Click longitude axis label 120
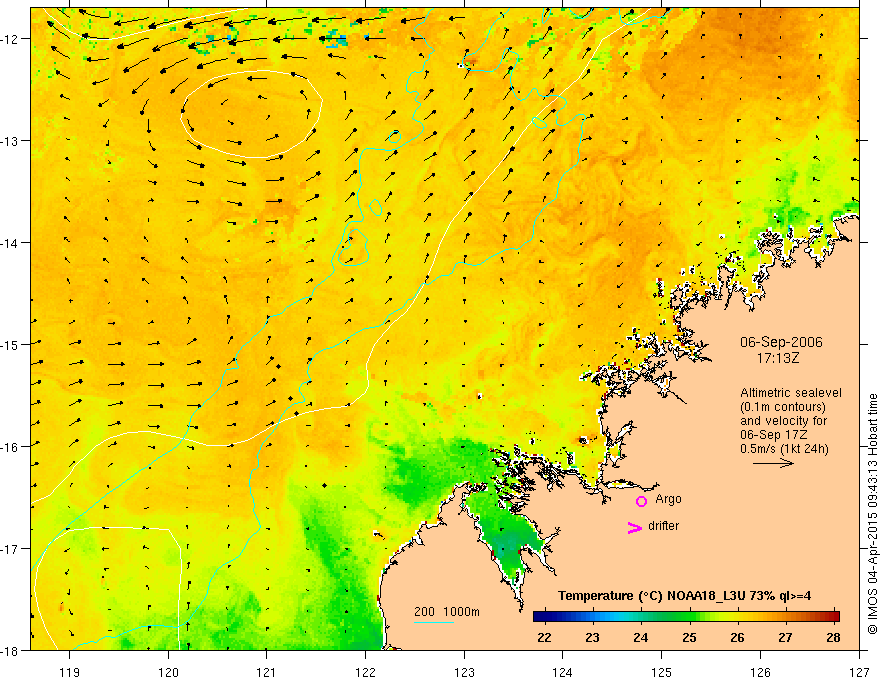 (x=168, y=672)
